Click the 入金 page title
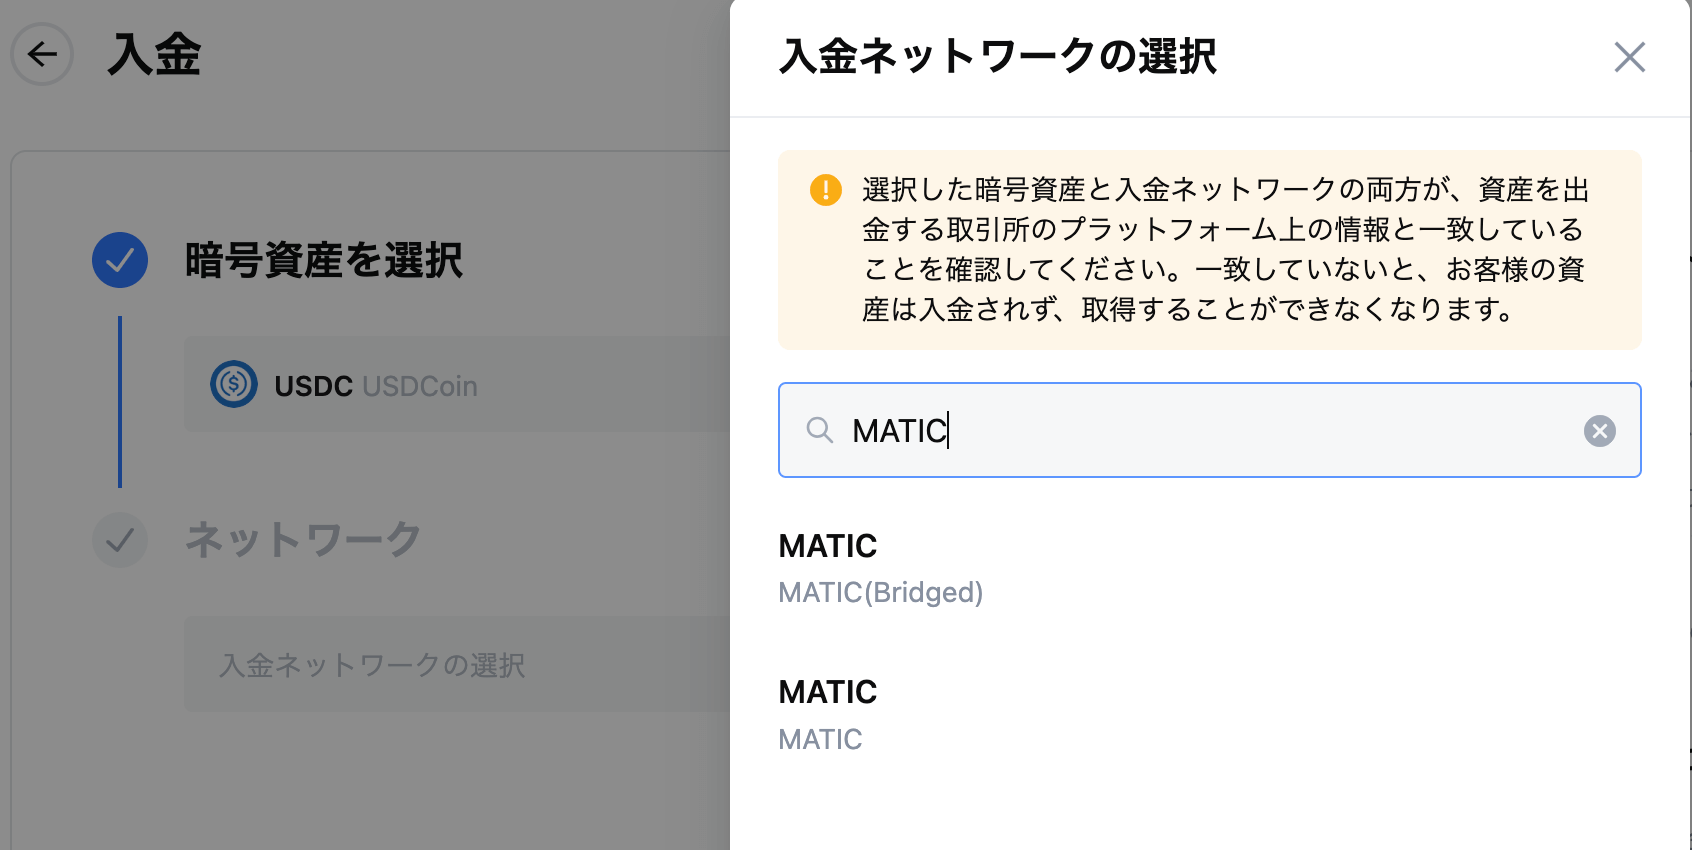Viewport: 1692px width, 850px height. [154, 54]
